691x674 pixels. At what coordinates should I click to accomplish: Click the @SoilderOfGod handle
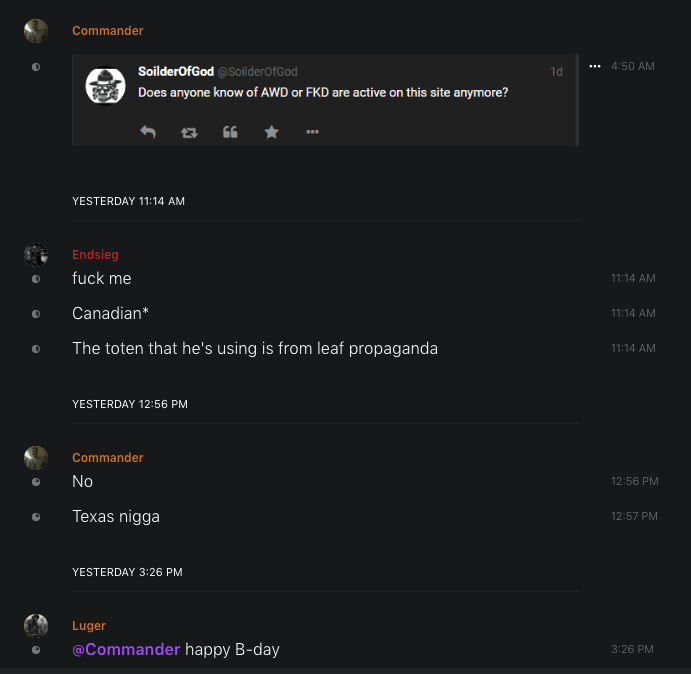pos(257,72)
